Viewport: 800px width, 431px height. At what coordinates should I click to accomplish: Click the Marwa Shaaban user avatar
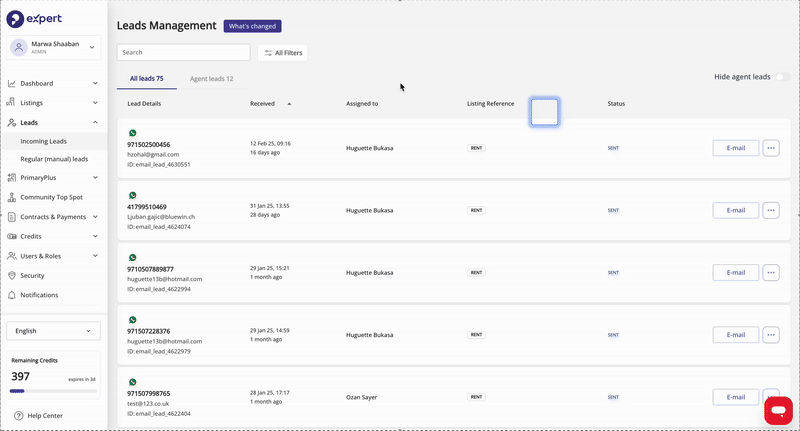[x=19, y=47]
